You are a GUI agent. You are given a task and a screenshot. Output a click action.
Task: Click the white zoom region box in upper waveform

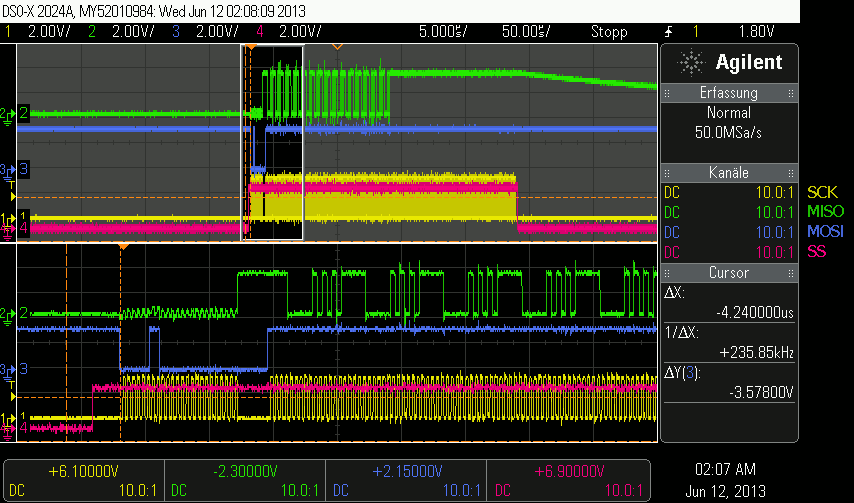pyautogui.click(x=272, y=143)
